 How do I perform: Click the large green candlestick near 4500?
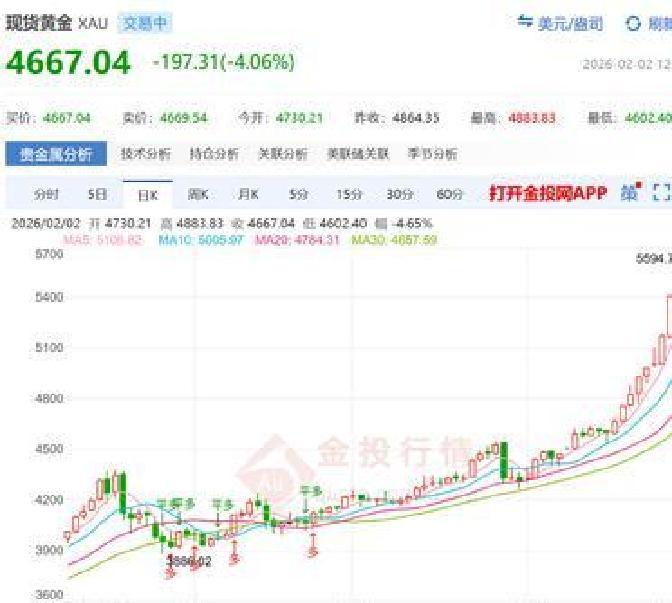tap(504, 462)
